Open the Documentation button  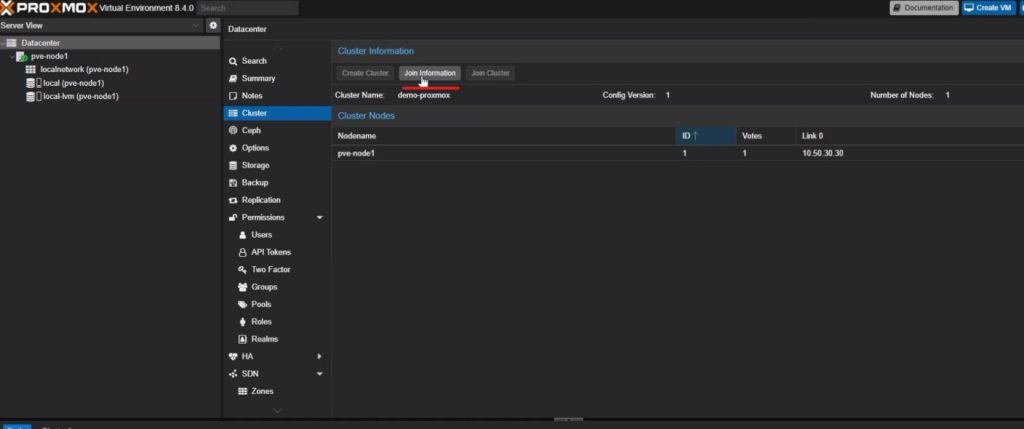(x=923, y=8)
